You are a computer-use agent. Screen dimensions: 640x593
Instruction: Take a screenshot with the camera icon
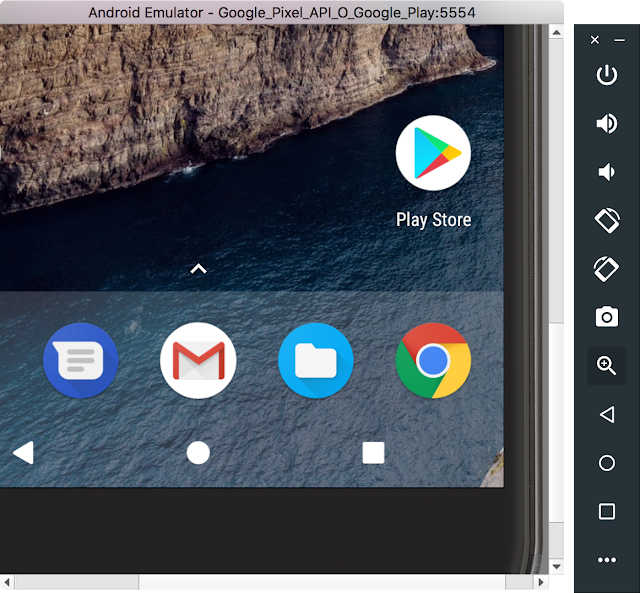pyautogui.click(x=607, y=317)
